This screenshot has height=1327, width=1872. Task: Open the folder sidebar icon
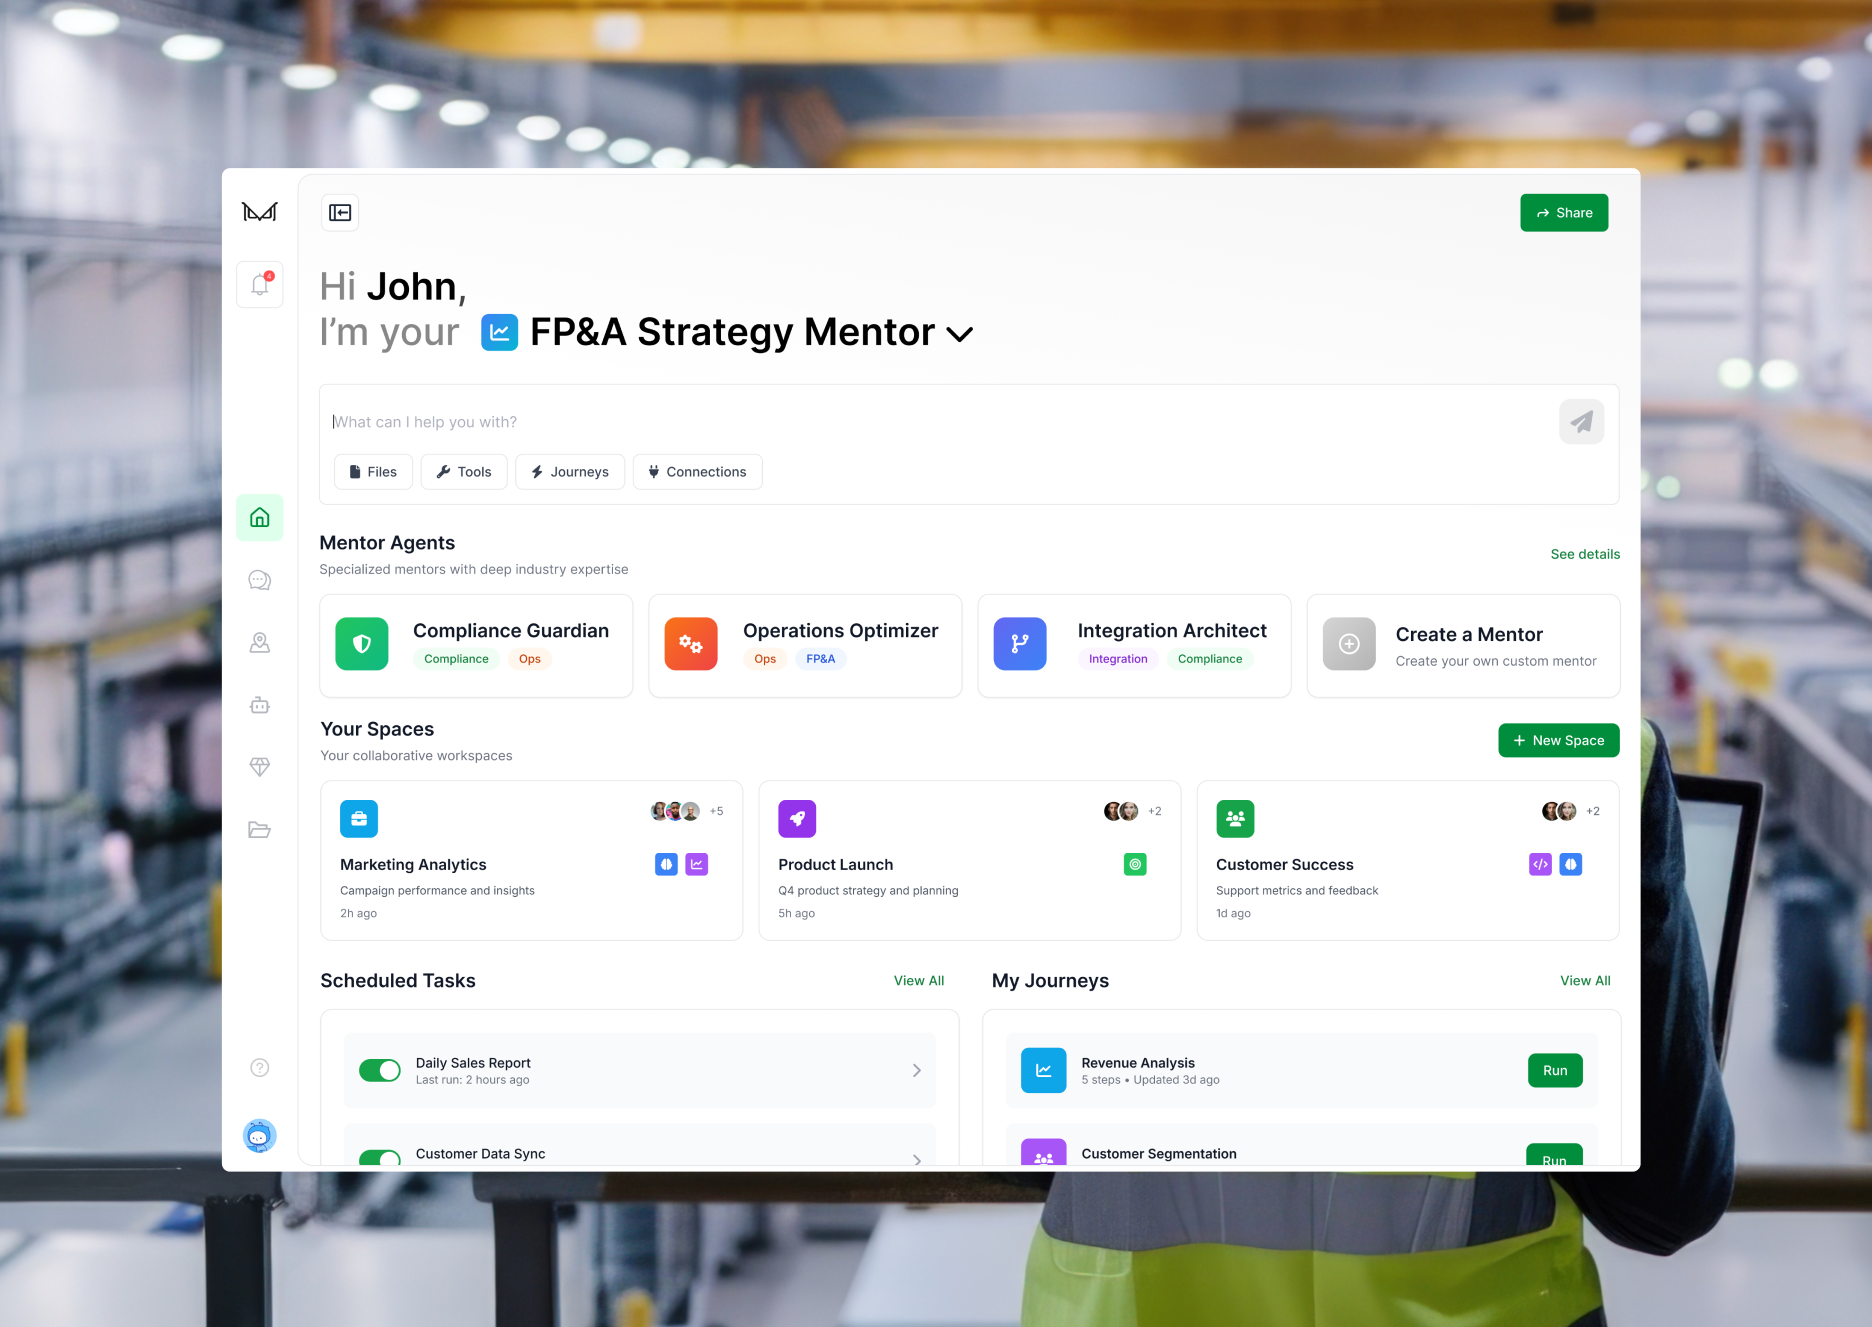pos(259,830)
